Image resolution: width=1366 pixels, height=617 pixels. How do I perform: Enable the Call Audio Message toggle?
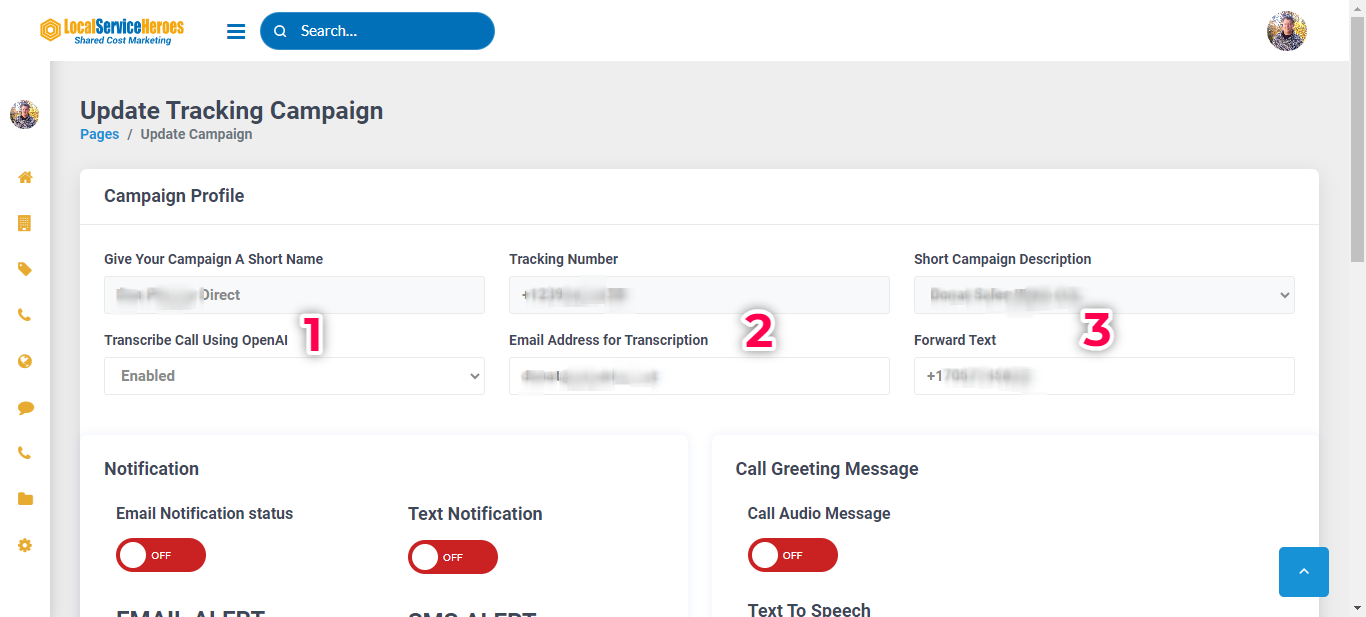coord(792,555)
